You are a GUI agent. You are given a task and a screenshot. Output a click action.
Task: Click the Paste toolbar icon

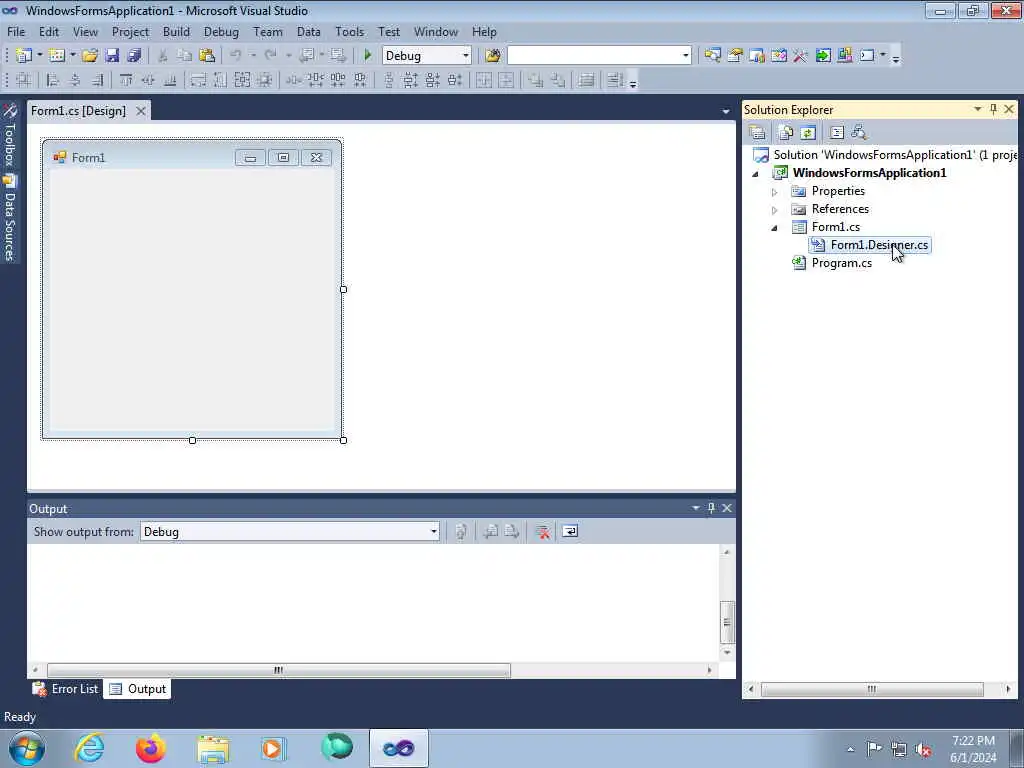[206, 56]
